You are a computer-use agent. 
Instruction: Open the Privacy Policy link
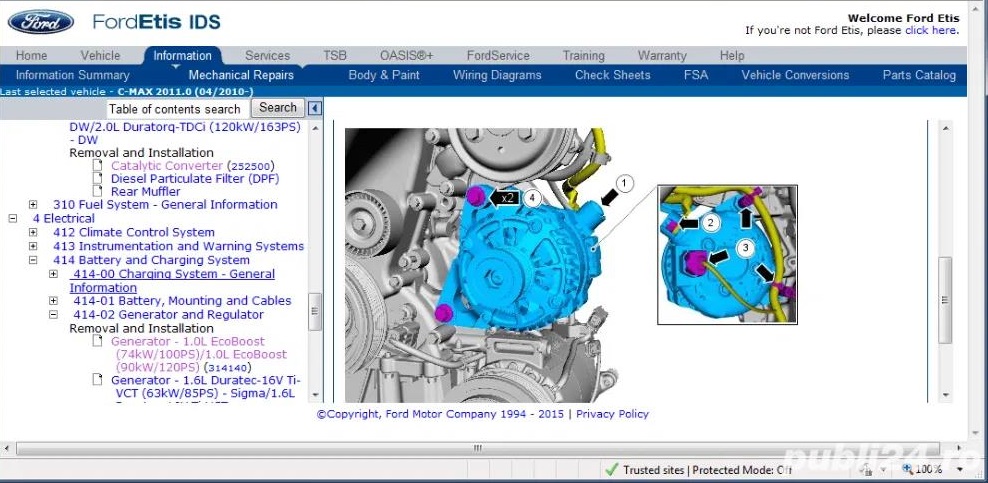coord(612,414)
